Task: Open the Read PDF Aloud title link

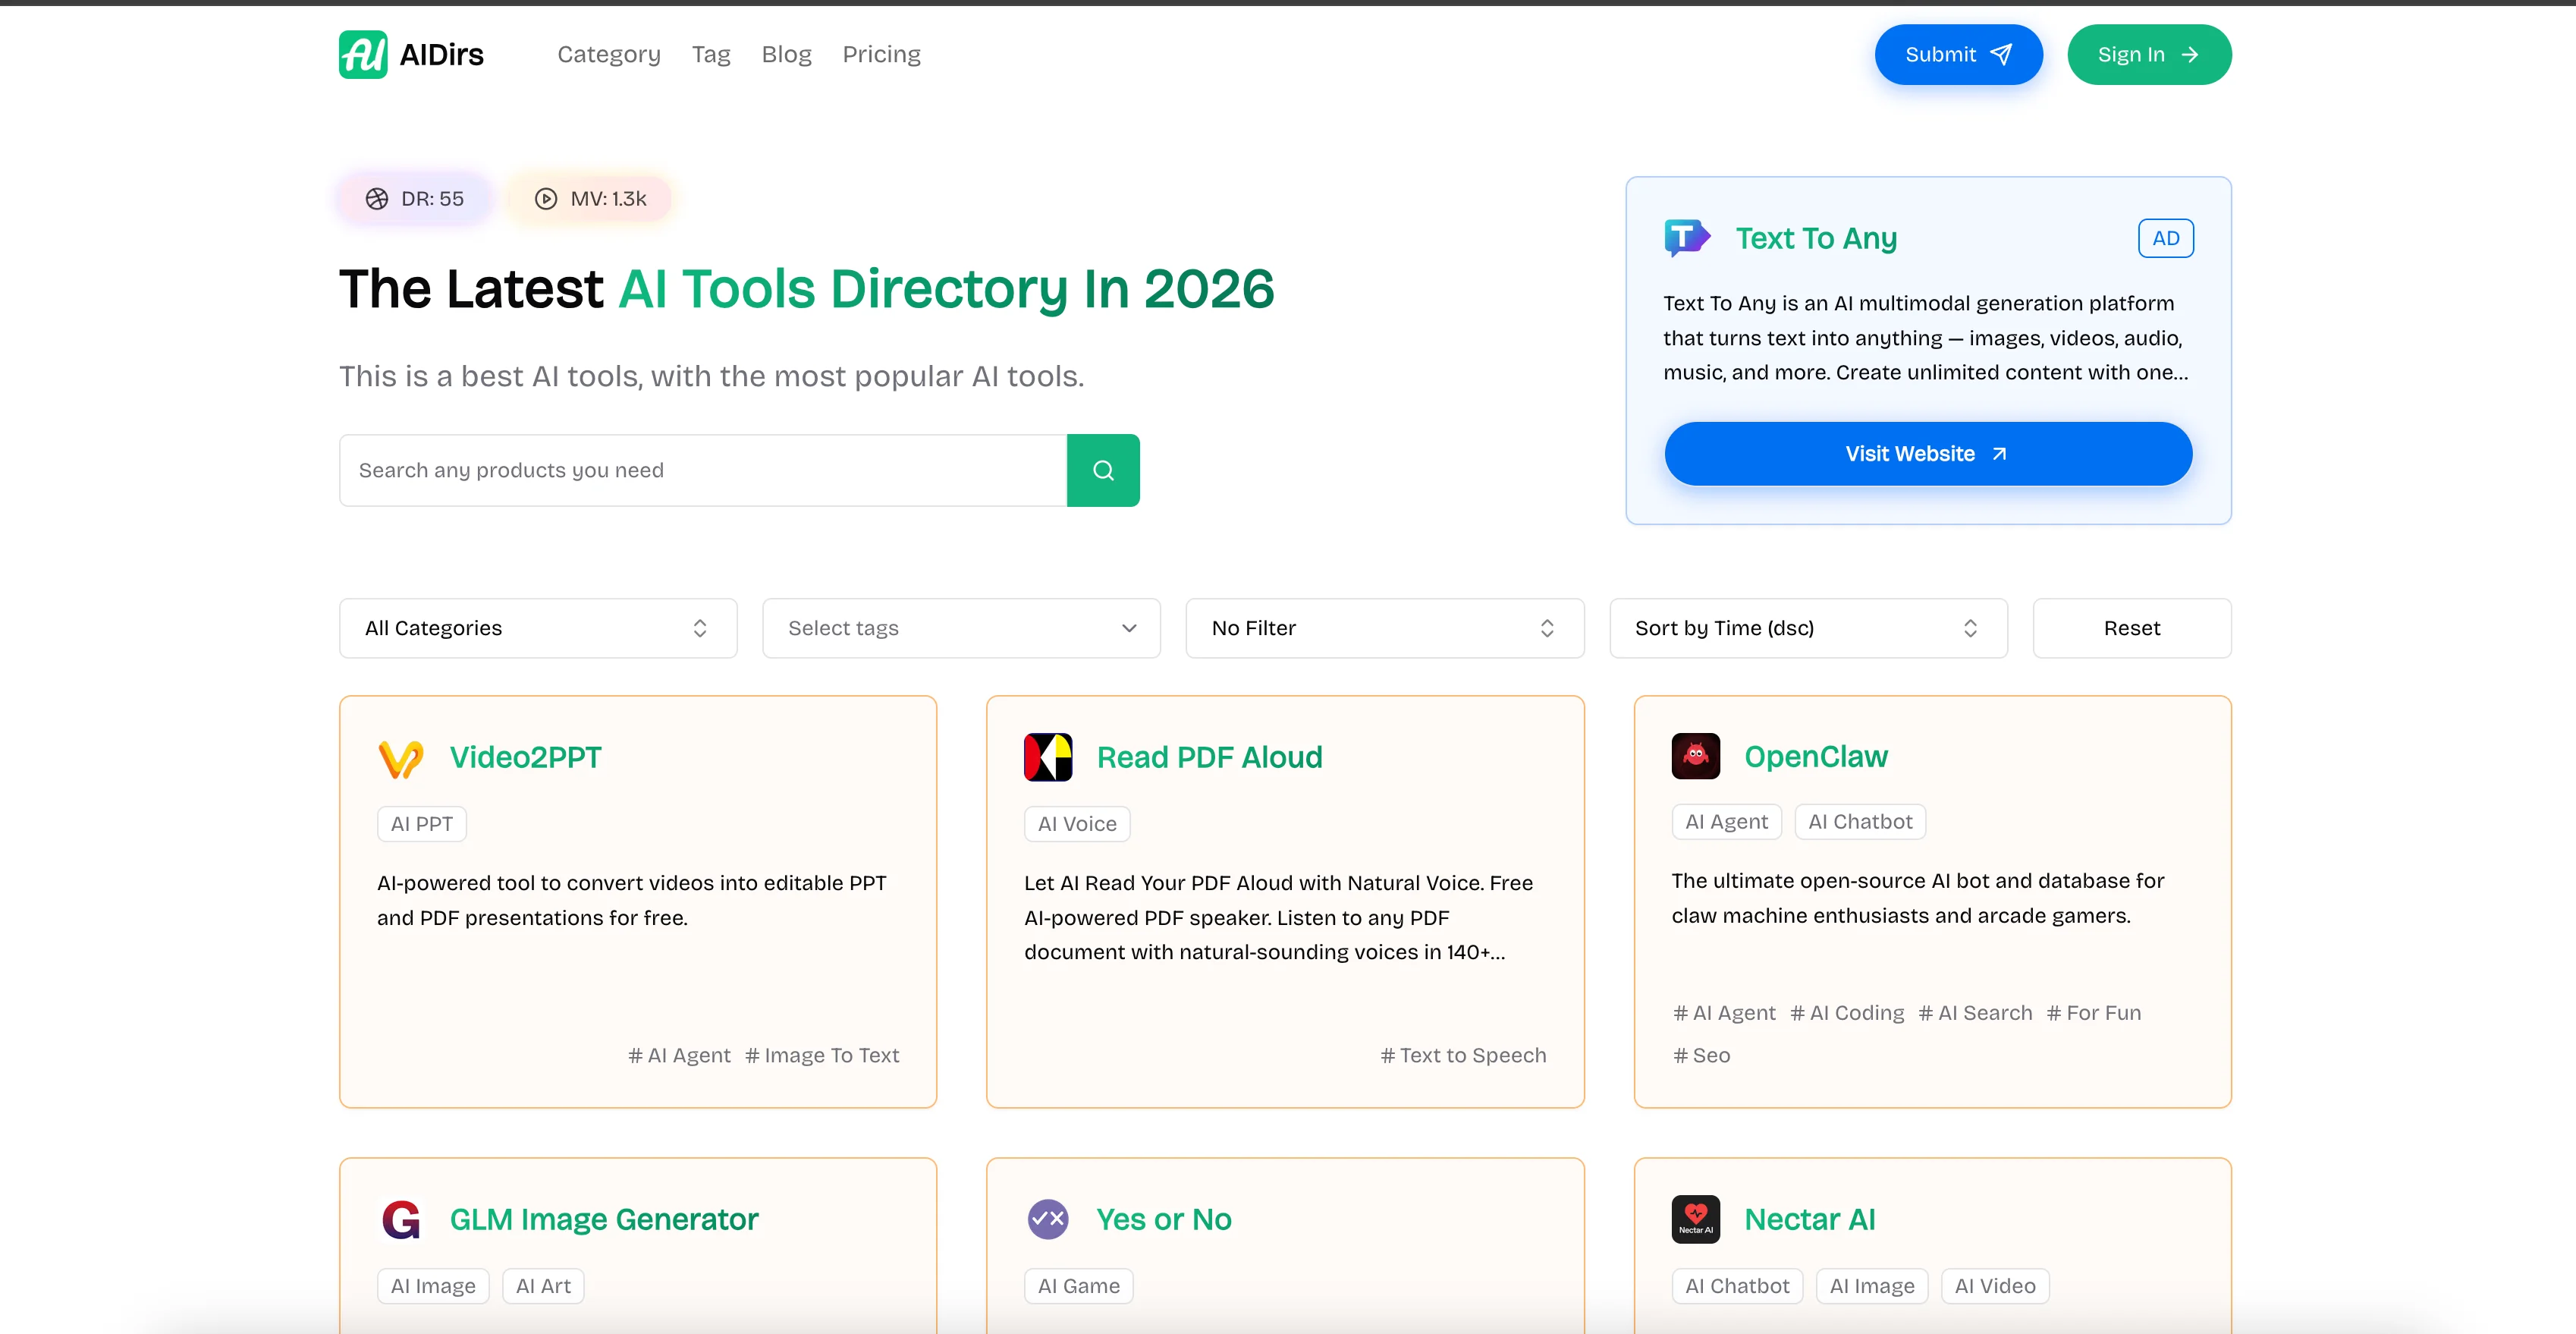Action: pyautogui.click(x=1209, y=757)
